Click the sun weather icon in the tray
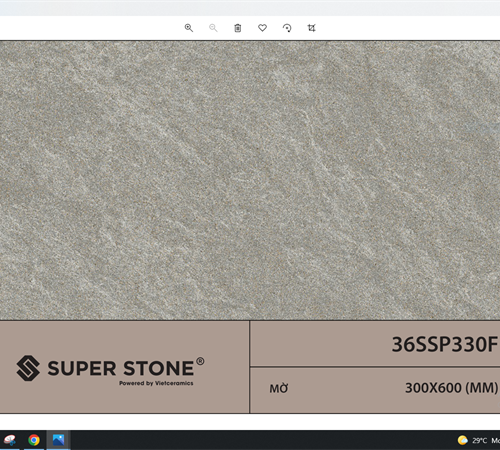Image resolution: width=500 pixels, height=450 pixels. pyautogui.click(x=463, y=440)
